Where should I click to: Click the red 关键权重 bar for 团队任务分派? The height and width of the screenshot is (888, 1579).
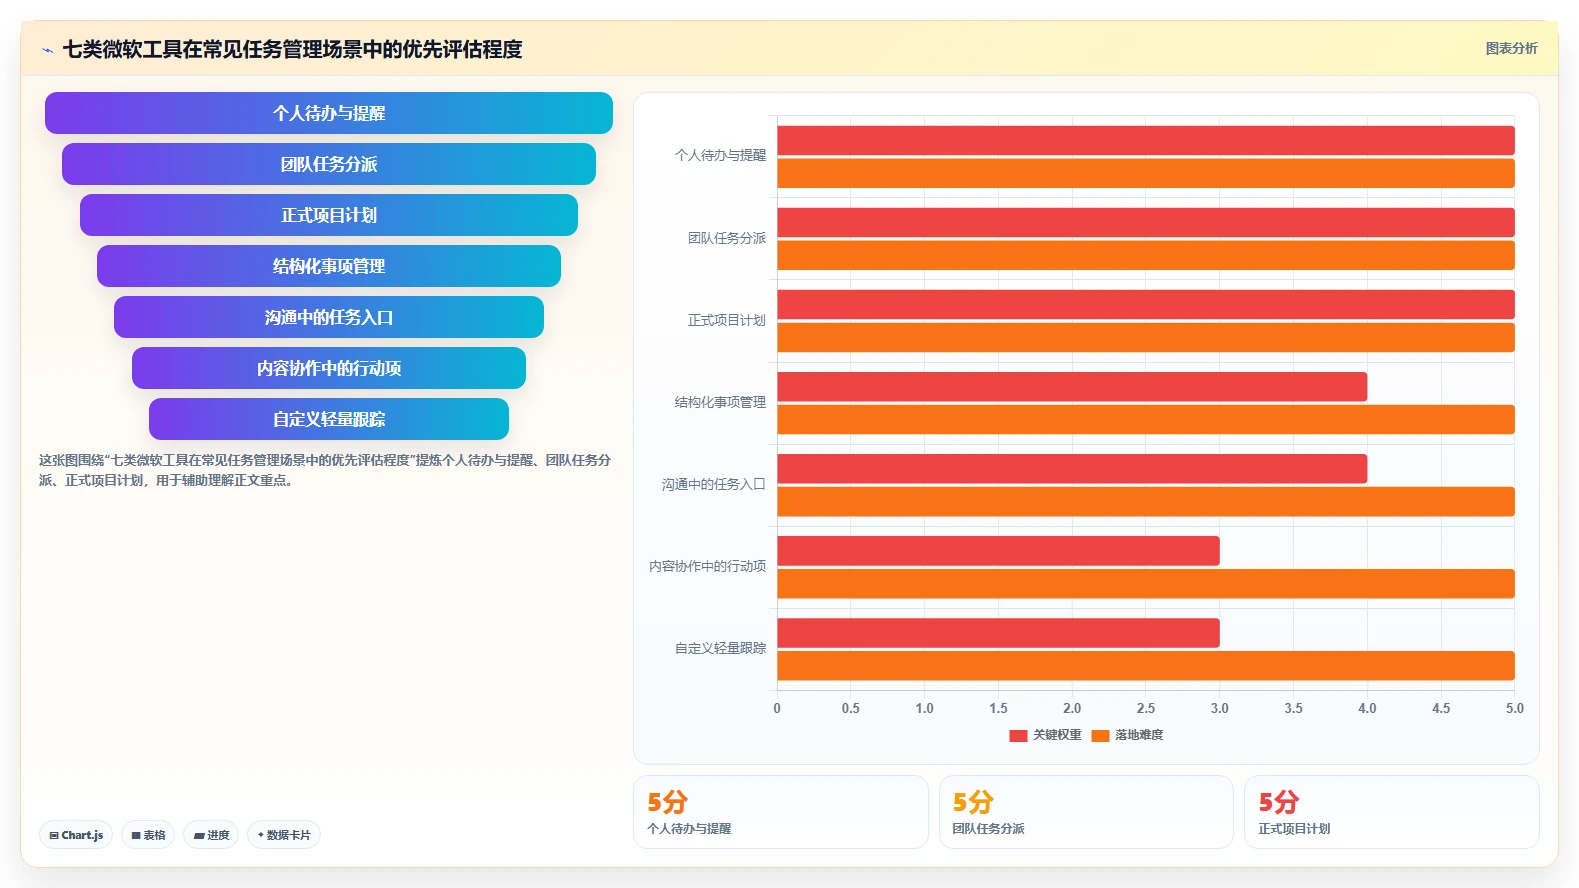pos(1146,223)
